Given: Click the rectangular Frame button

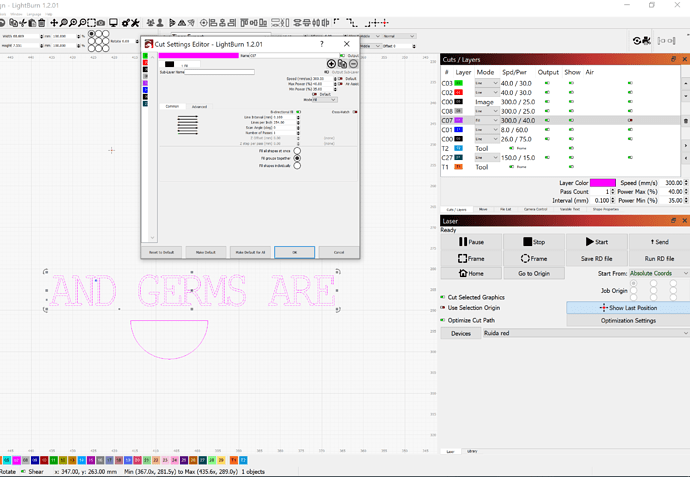Looking at the screenshot, I should (471, 259).
